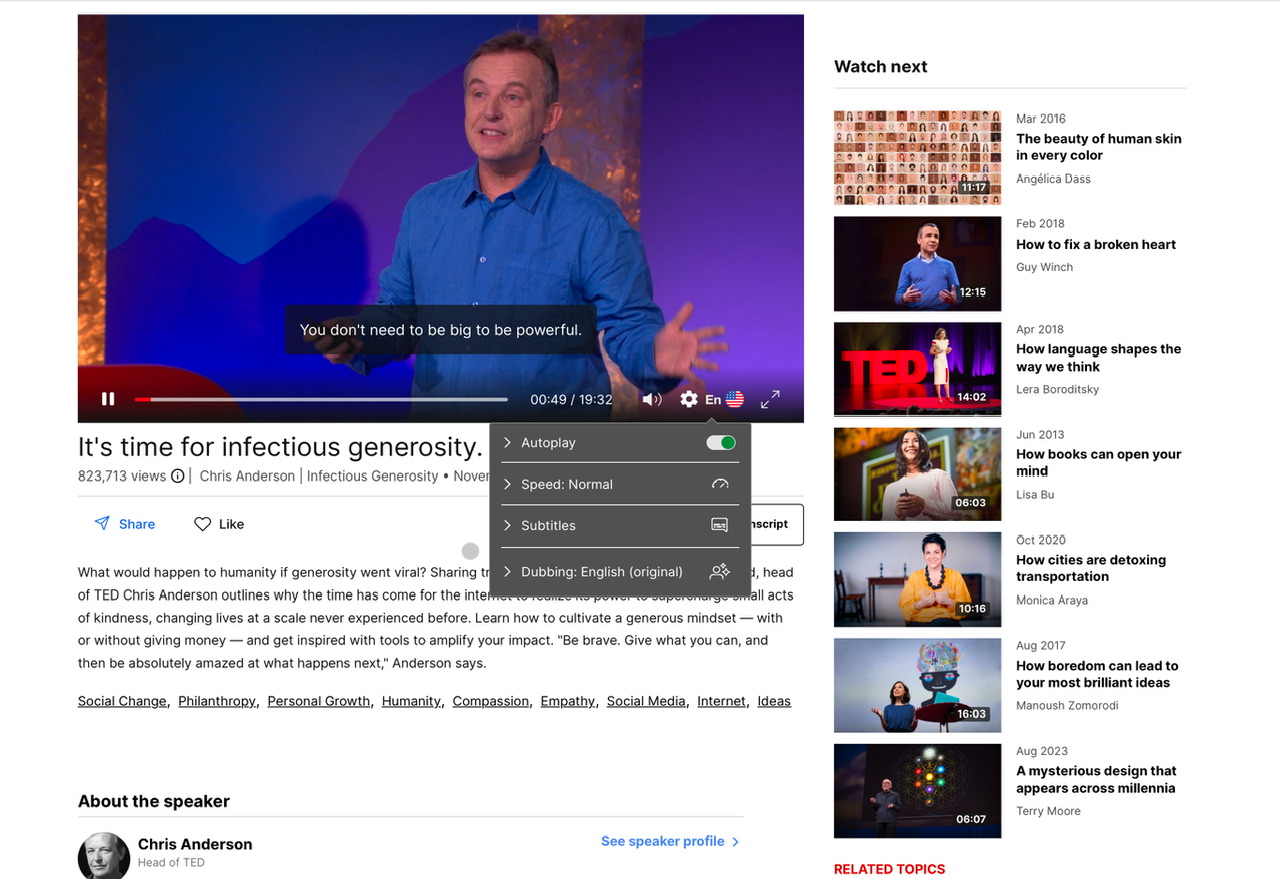Click the heart Like icon
1280x879 pixels.
[x=202, y=524]
